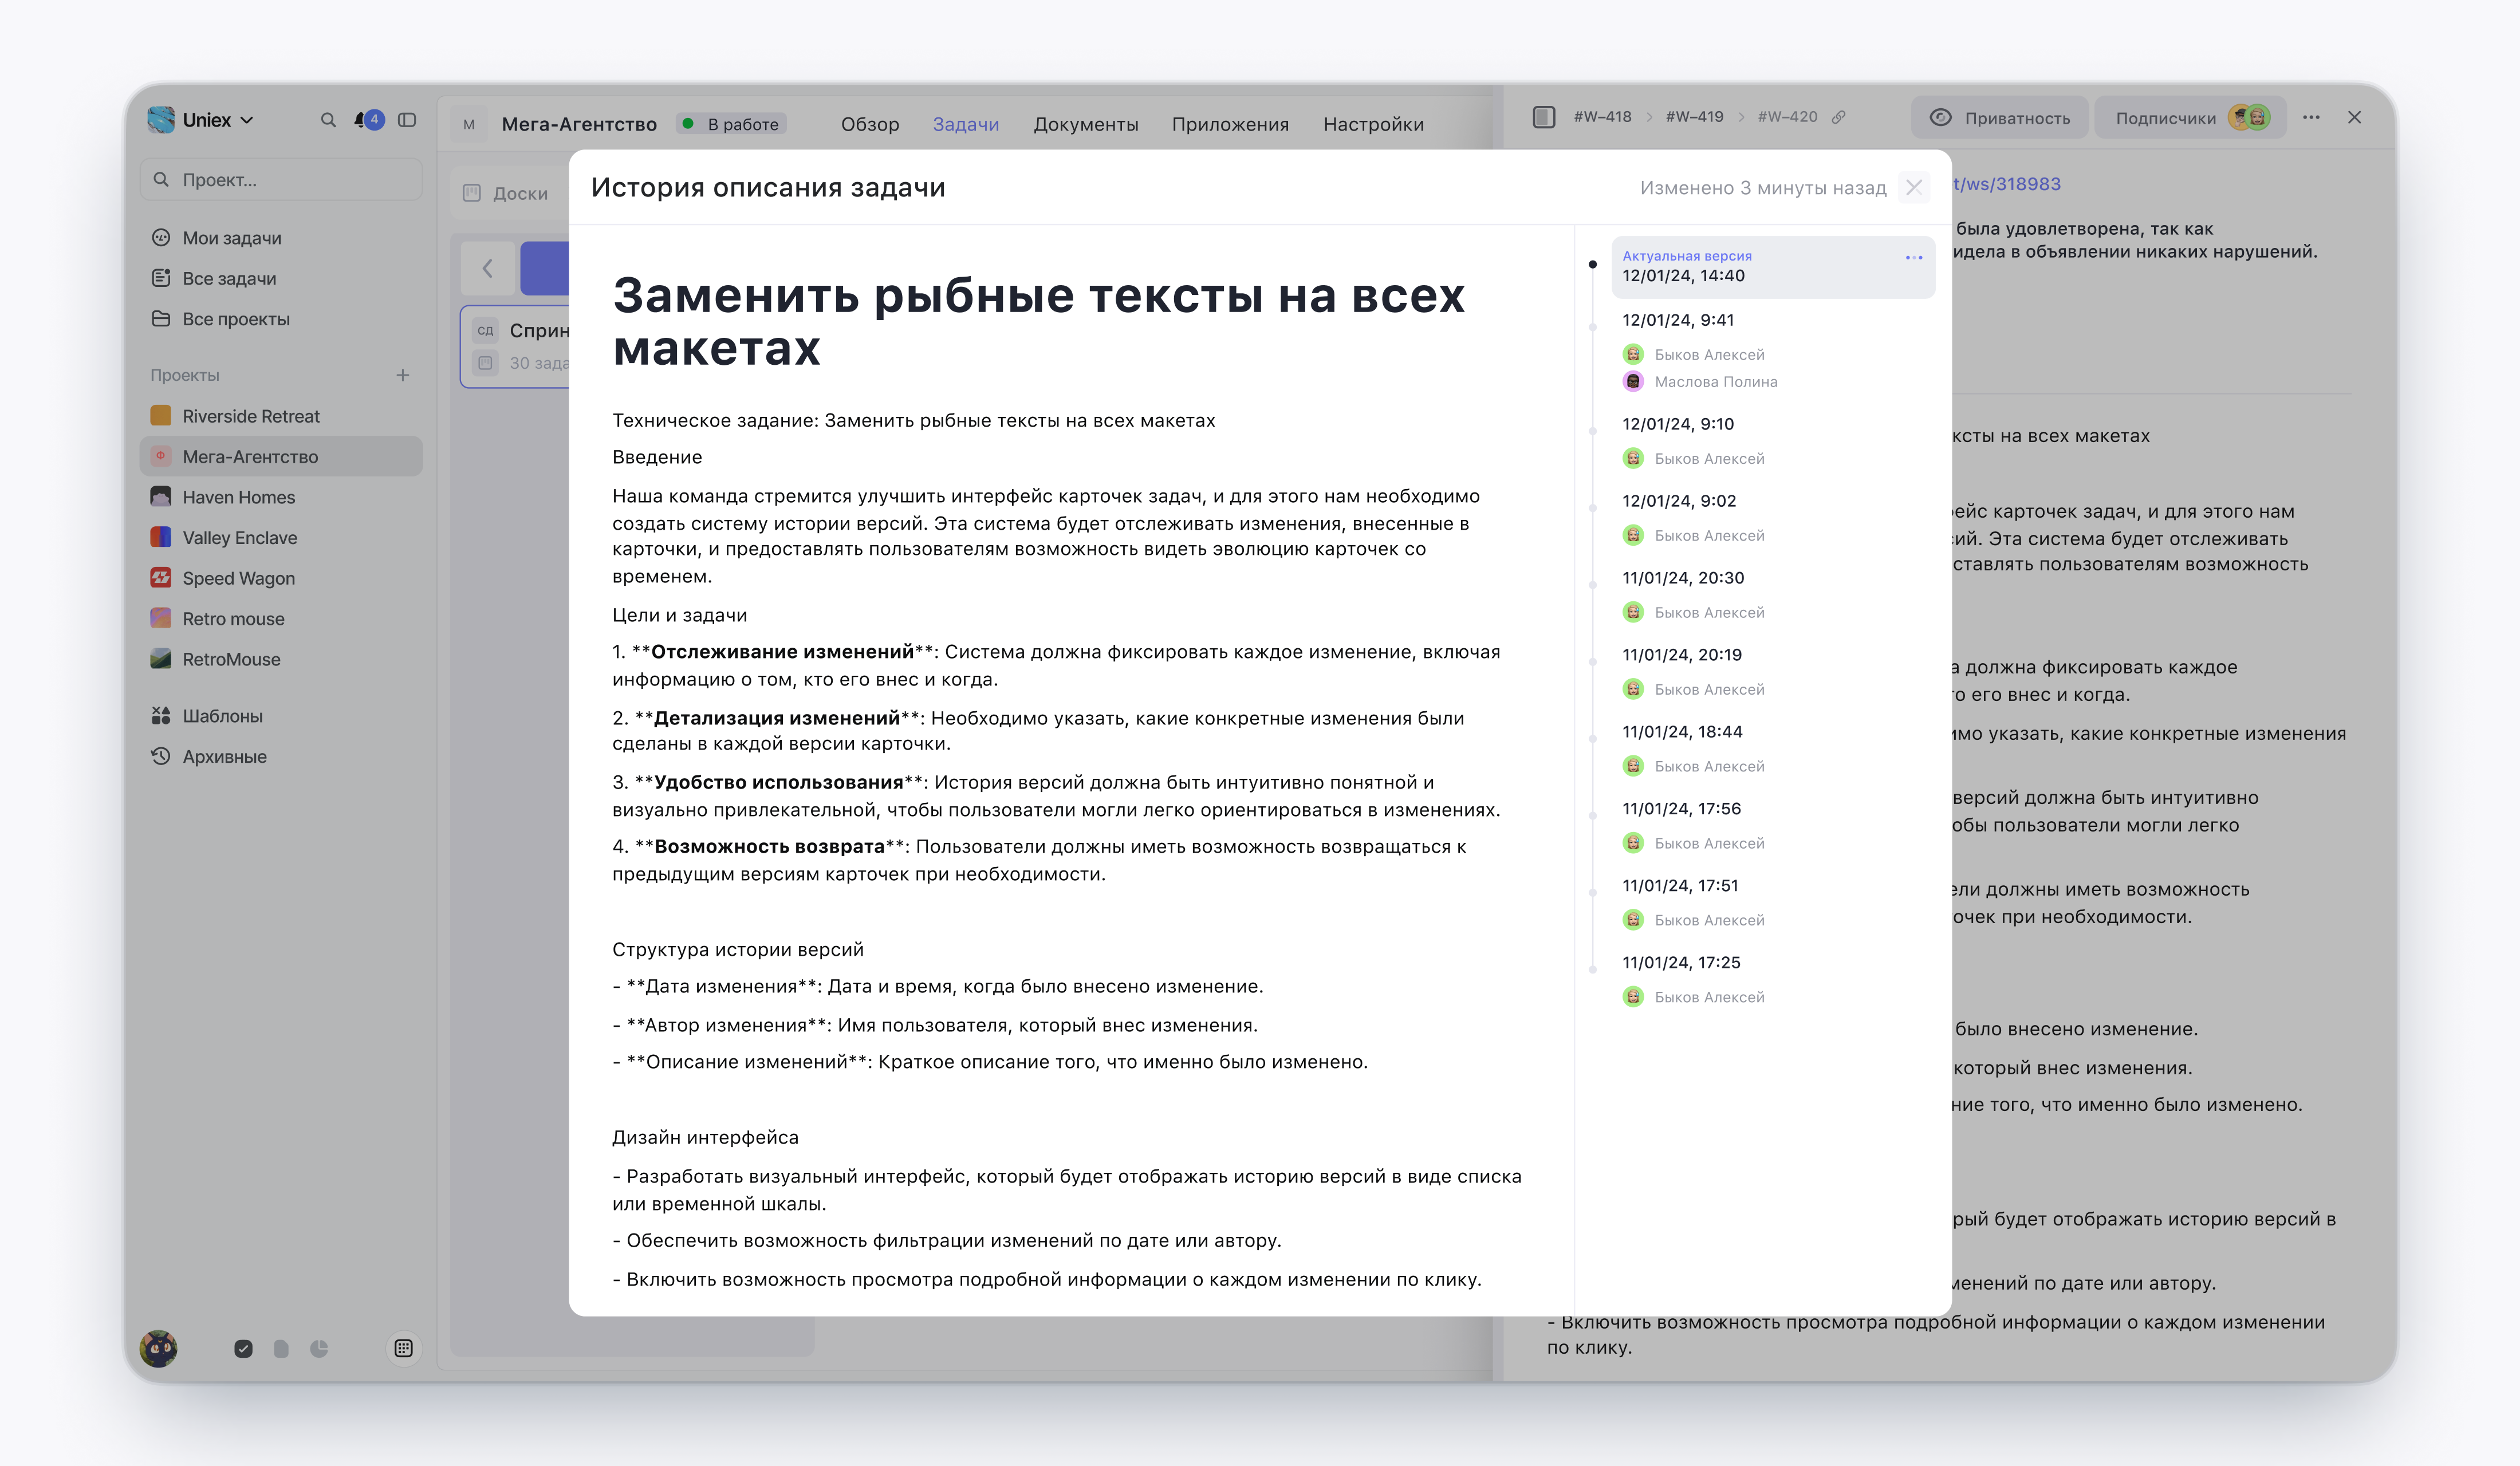Open Uniex workspace dropdown
Viewport: 2520px width, 1466px height.
(201, 120)
